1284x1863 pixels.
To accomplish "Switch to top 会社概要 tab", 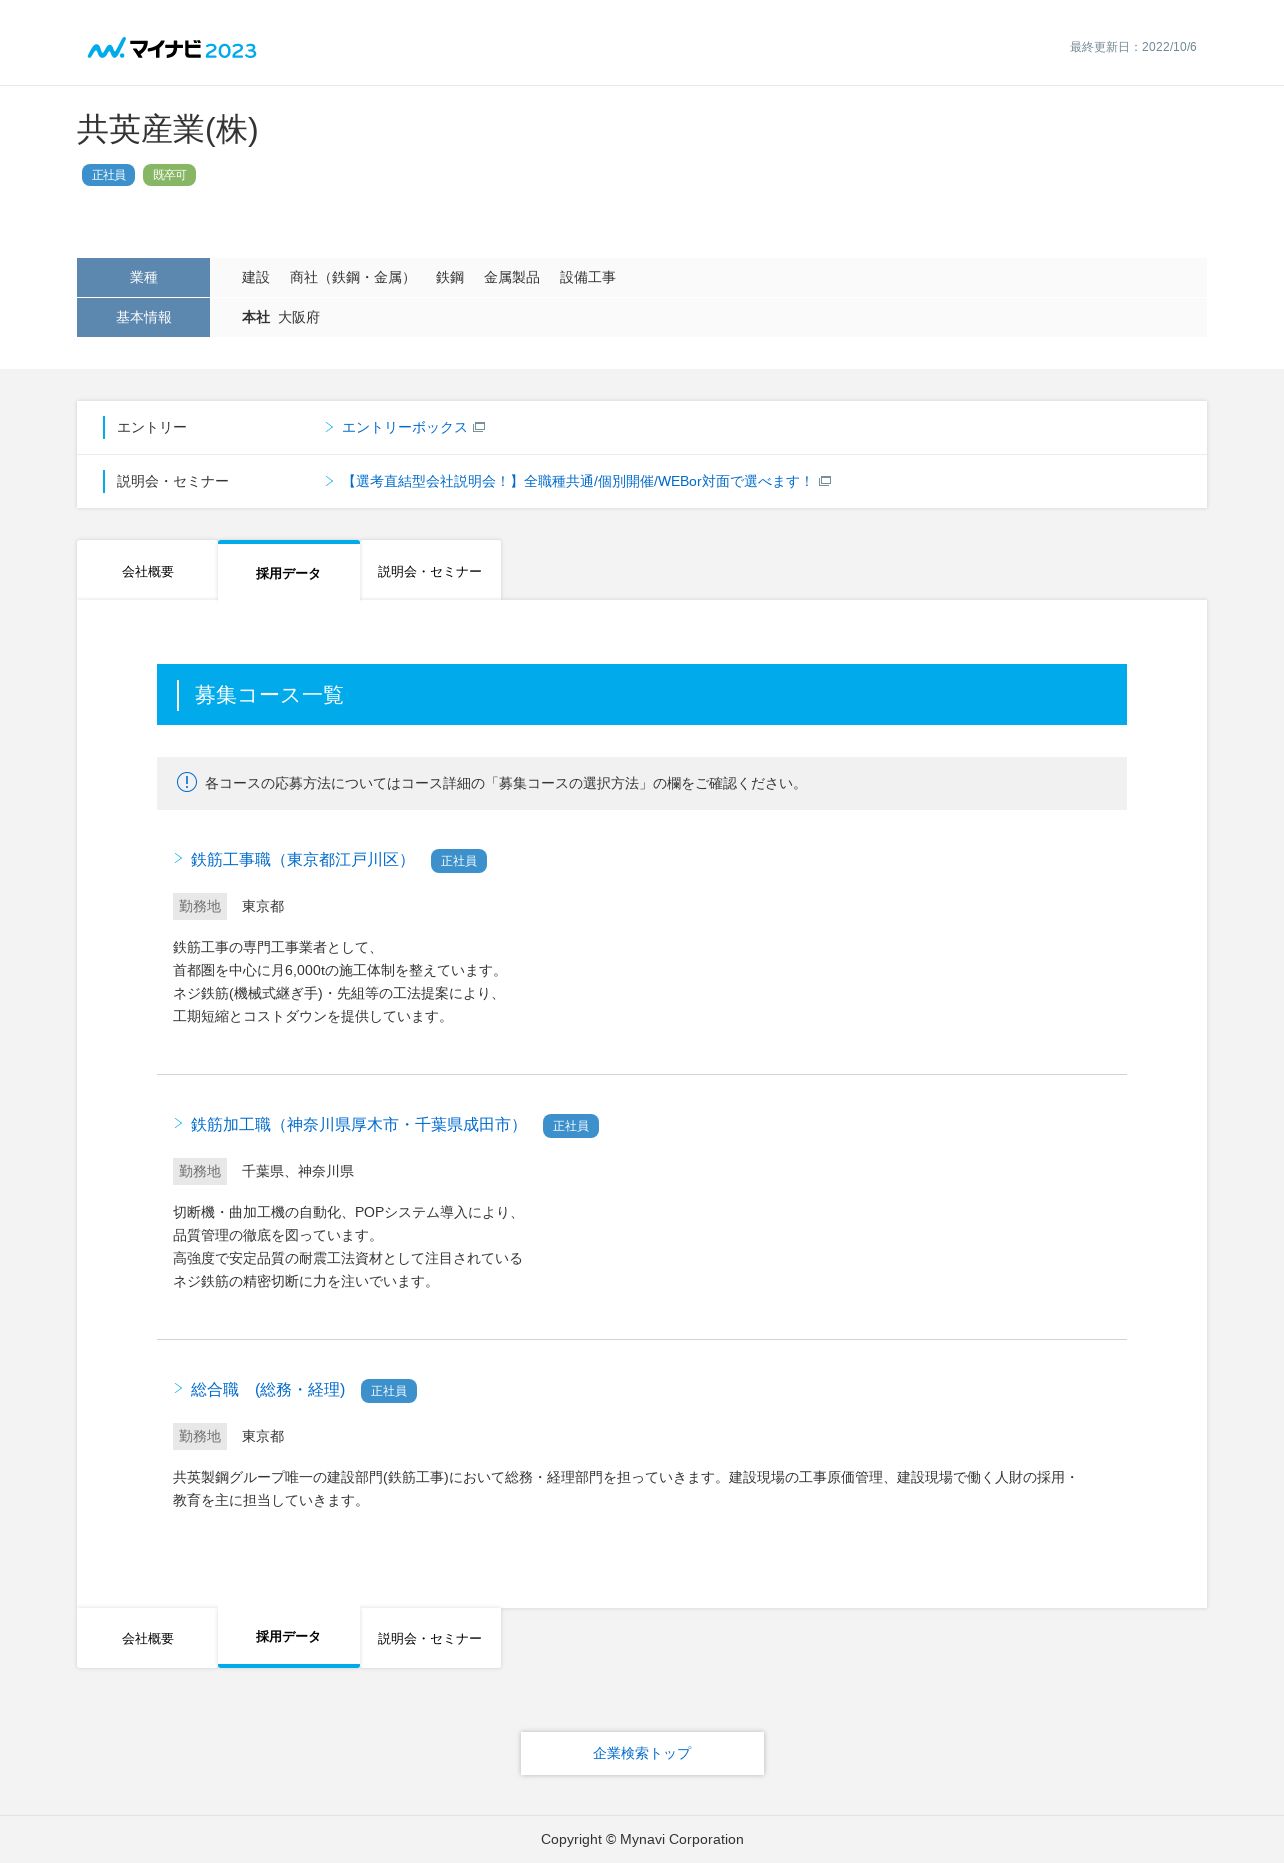I will point(147,571).
